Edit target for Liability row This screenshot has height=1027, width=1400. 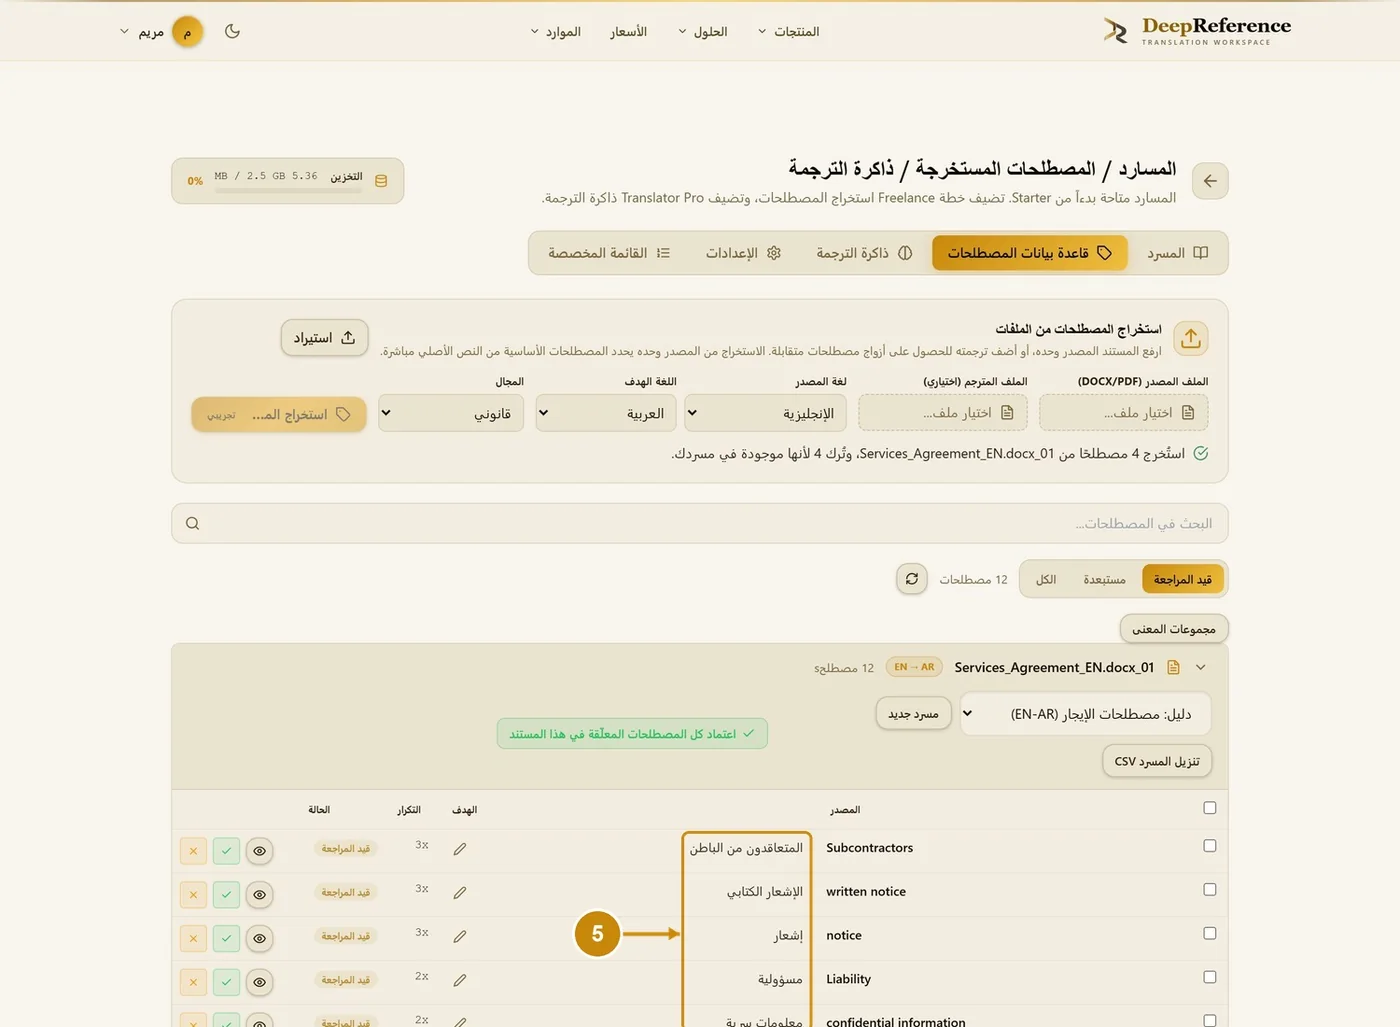pyautogui.click(x=460, y=981)
